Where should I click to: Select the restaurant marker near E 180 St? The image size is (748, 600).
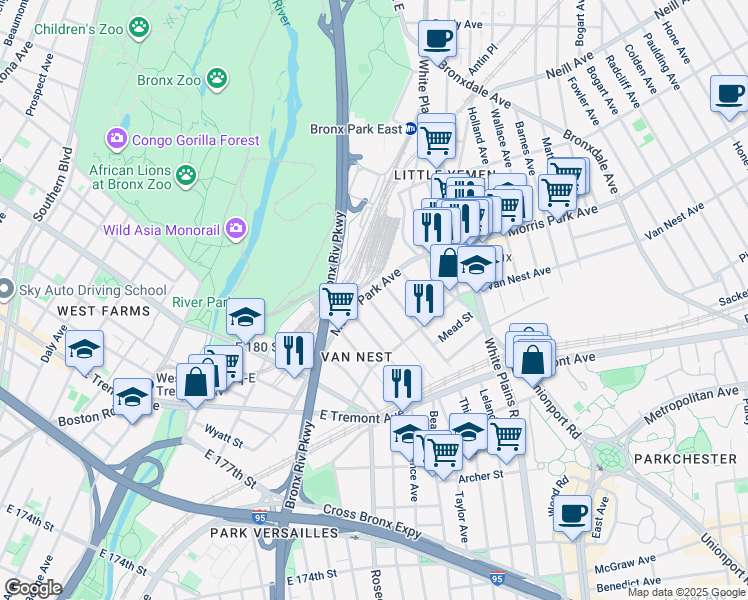(294, 352)
